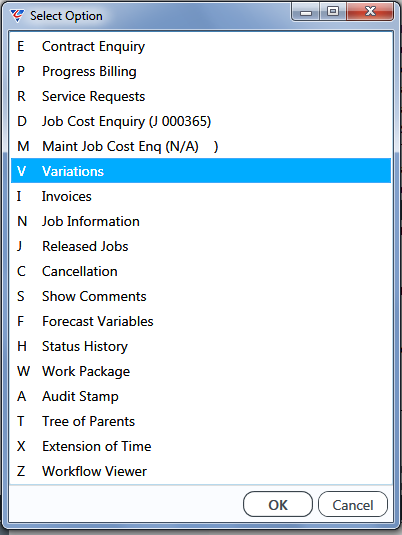Click the app logo icon in title bar
The height and width of the screenshot is (535, 402).
[17, 16]
